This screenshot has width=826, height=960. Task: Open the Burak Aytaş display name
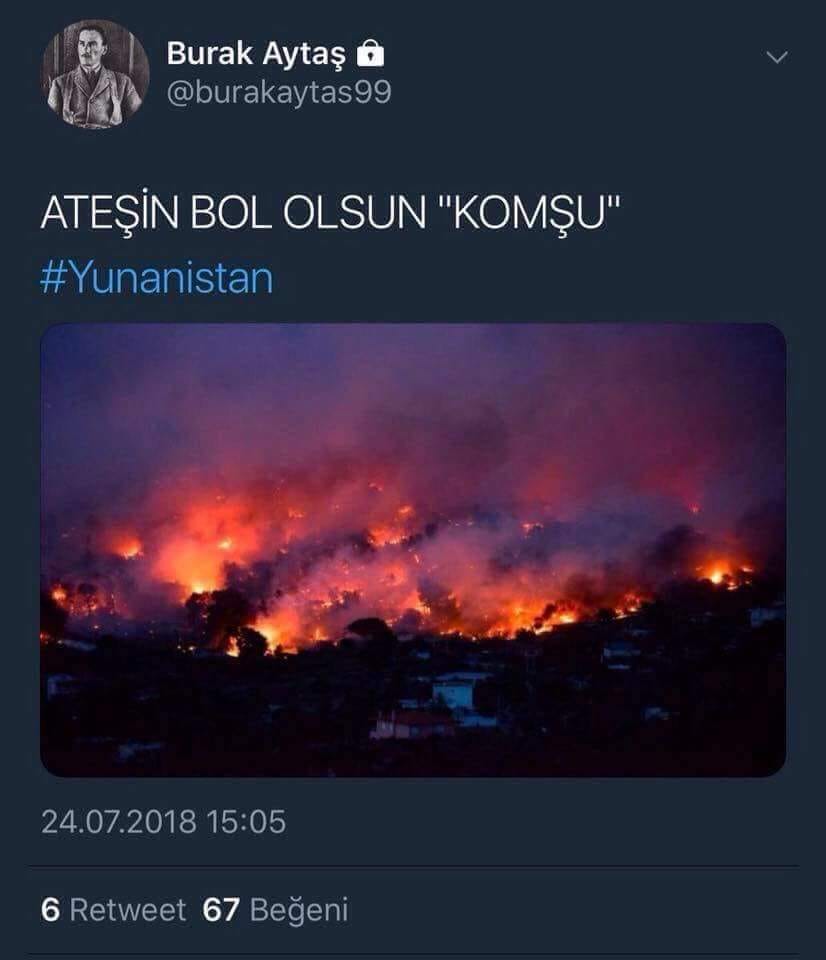click(x=256, y=54)
